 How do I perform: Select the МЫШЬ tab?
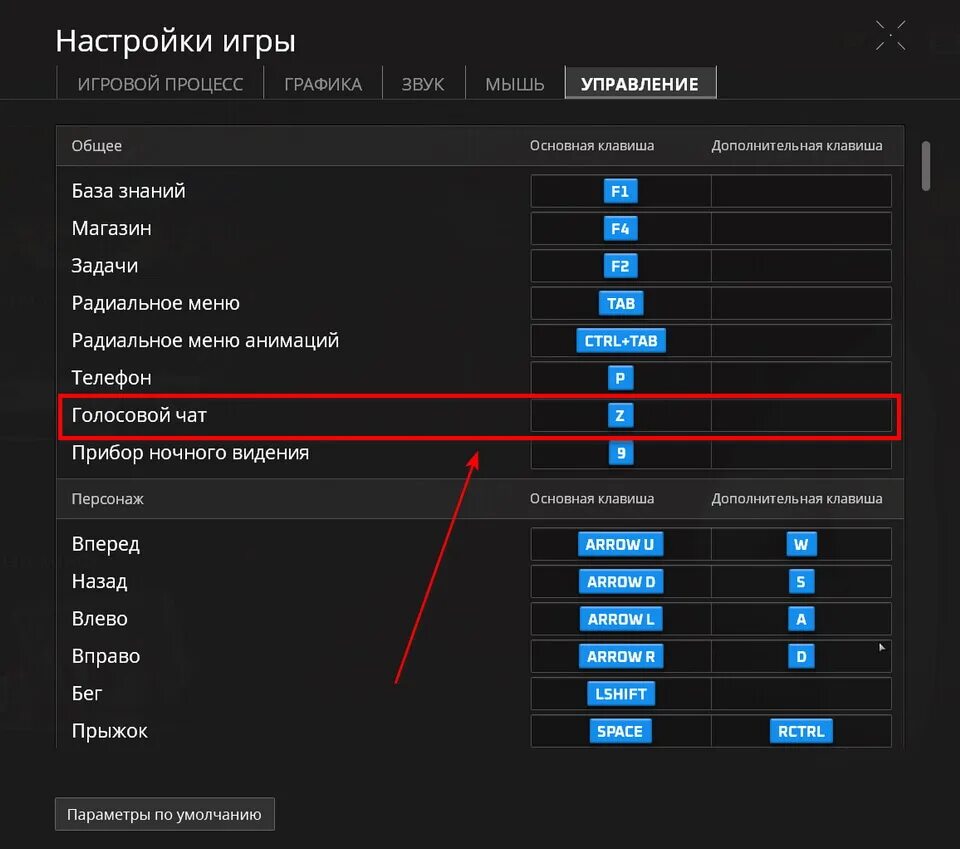click(513, 84)
